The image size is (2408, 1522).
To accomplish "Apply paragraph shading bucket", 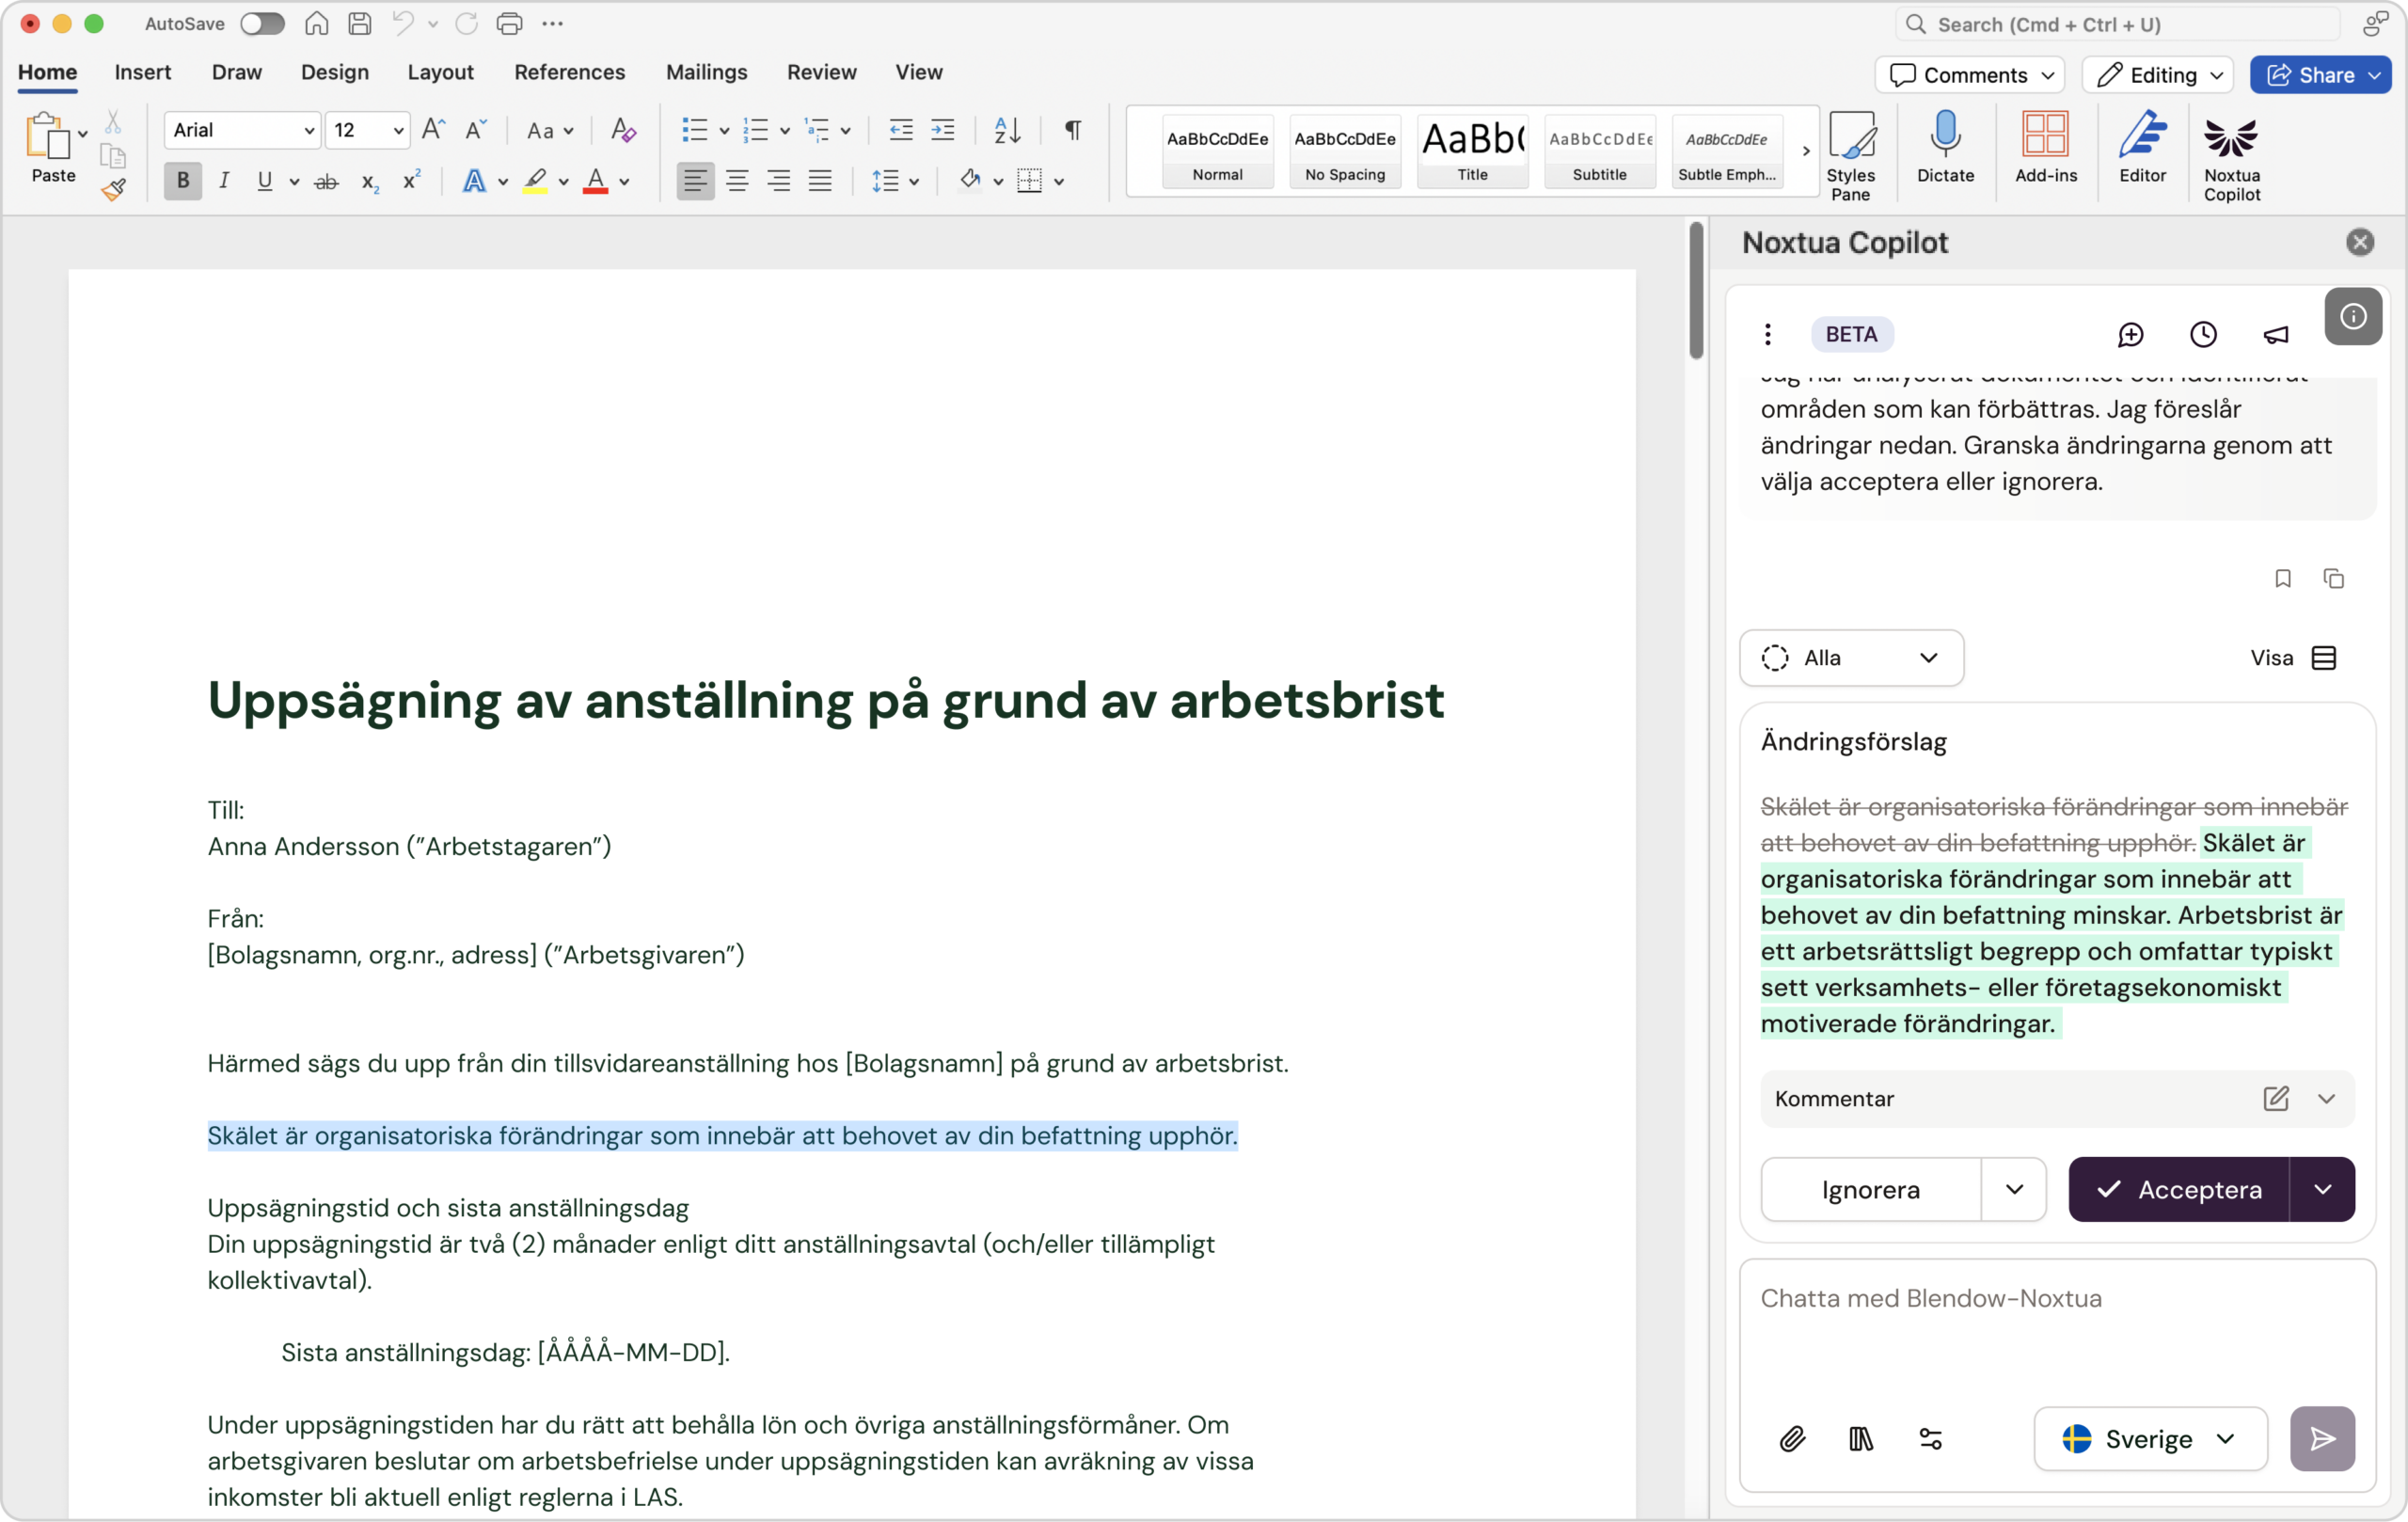I will tap(969, 181).
